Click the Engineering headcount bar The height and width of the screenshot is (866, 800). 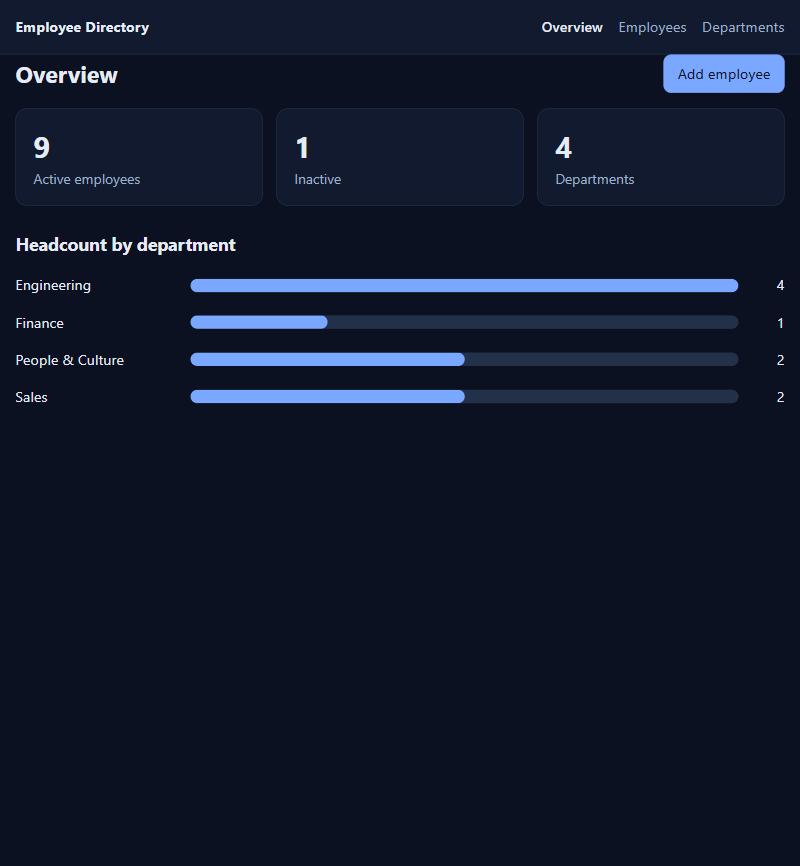[464, 286]
